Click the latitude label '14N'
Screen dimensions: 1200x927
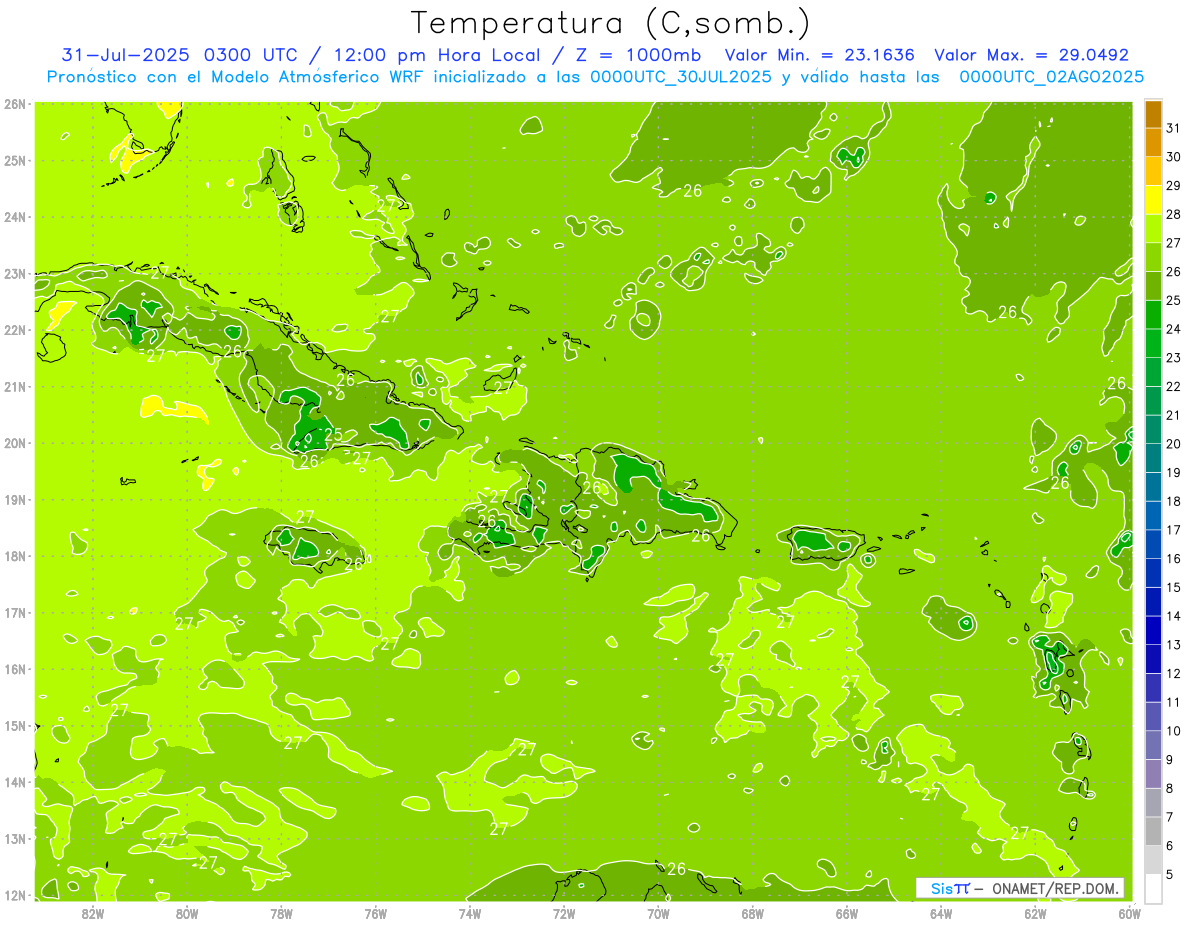15,781
